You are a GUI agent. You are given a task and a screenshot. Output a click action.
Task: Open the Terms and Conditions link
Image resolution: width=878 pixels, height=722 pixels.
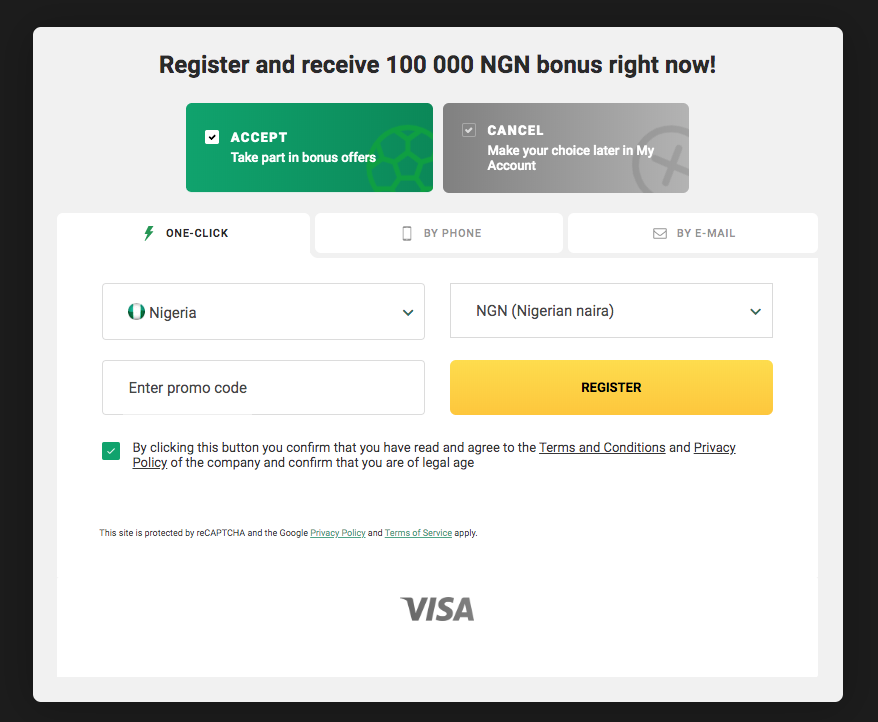click(x=602, y=447)
